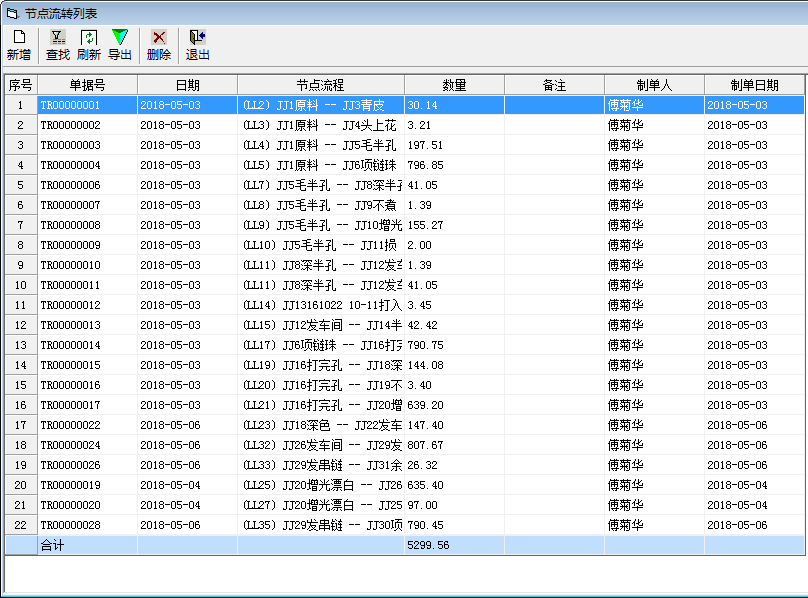Viewport: 808px width, 598px height.
Task: Refresh the list with 刷新 icon
Action: (89, 45)
